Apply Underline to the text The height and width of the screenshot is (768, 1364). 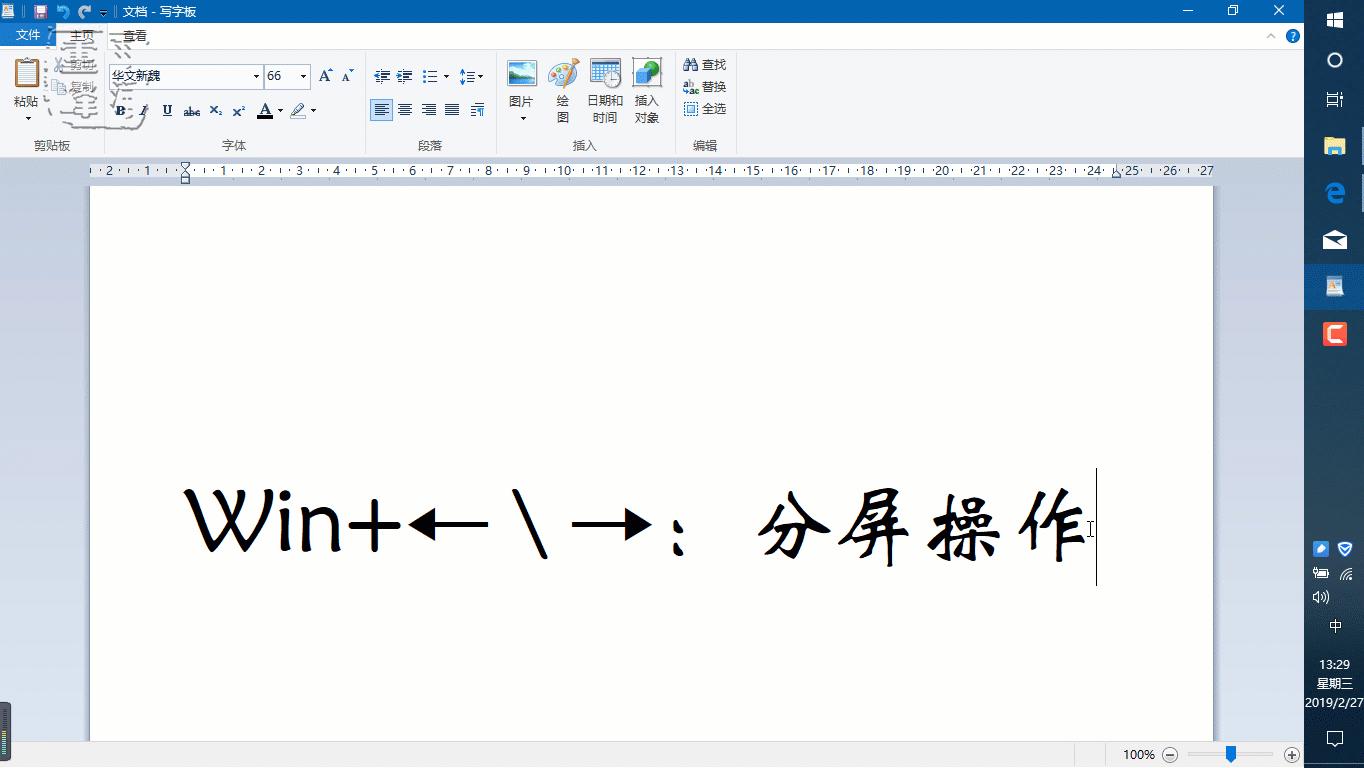click(167, 111)
